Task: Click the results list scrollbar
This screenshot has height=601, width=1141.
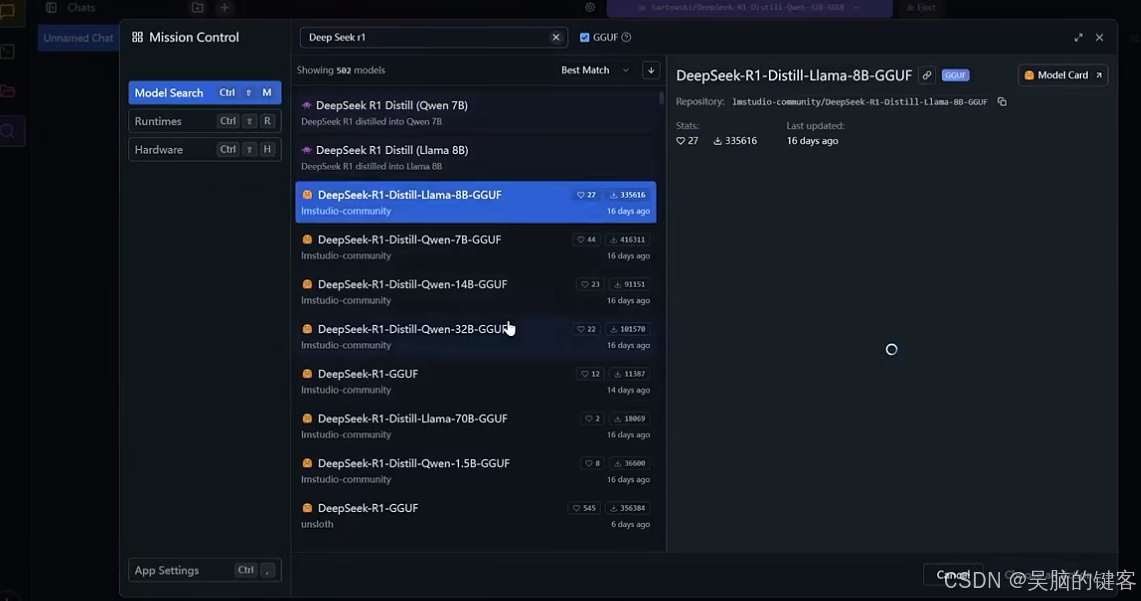Action: (661, 98)
